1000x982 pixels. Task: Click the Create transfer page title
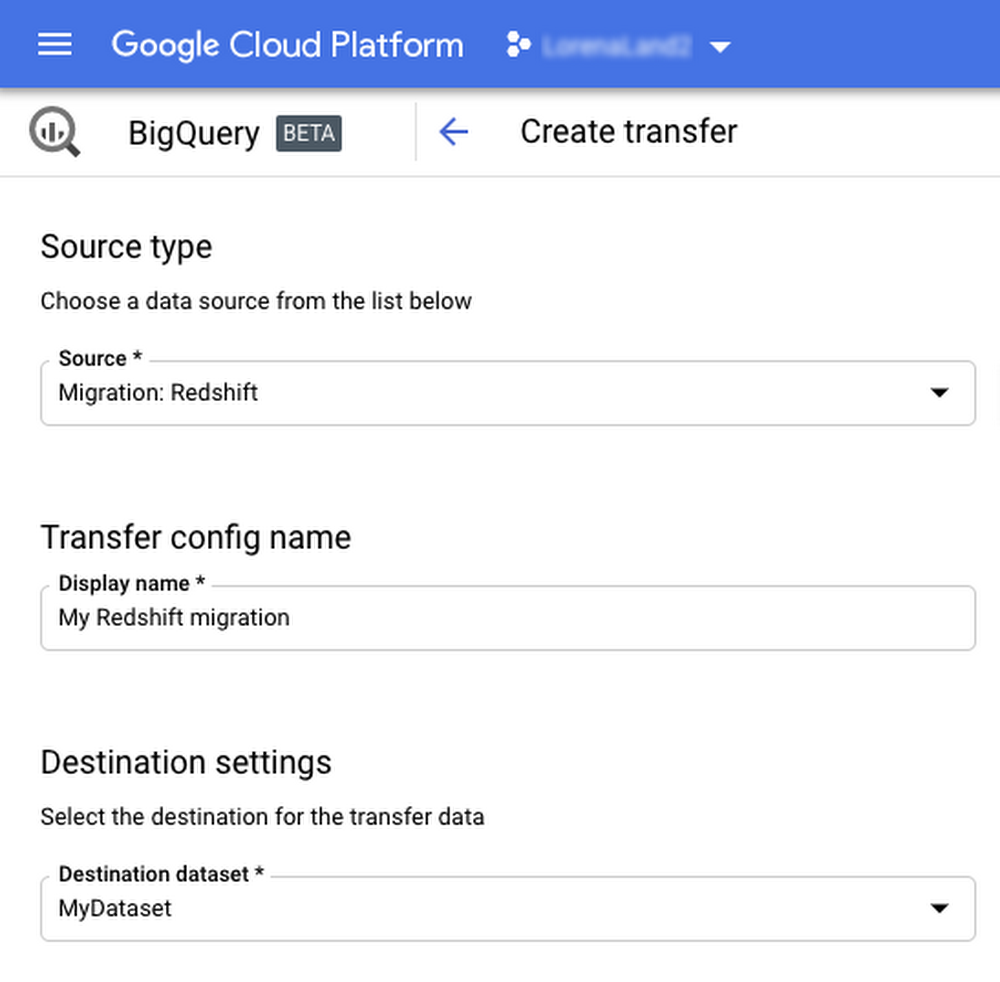pyautogui.click(x=629, y=131)
